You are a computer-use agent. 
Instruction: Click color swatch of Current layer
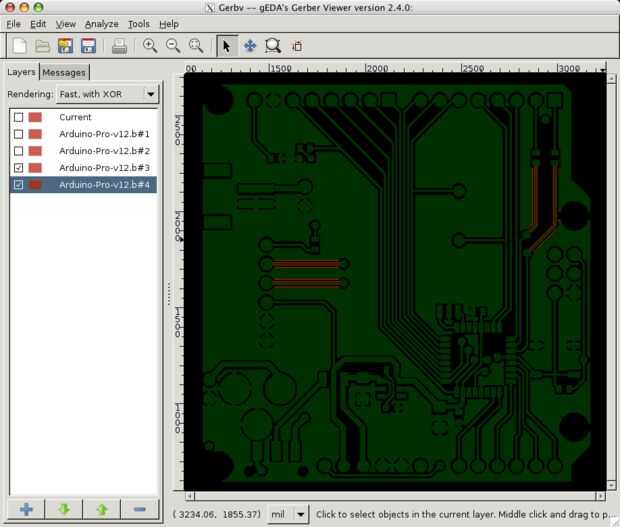tap(35, 117)
